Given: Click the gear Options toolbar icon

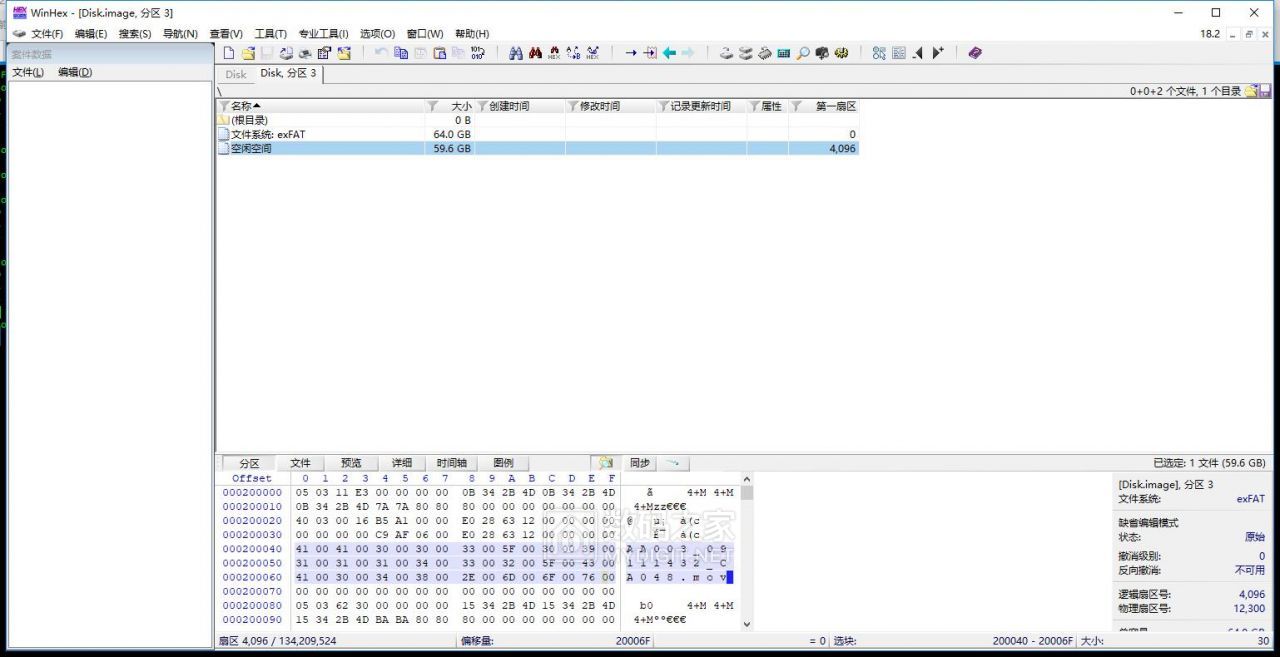Looking at the screenshot, I should [840, 53].
